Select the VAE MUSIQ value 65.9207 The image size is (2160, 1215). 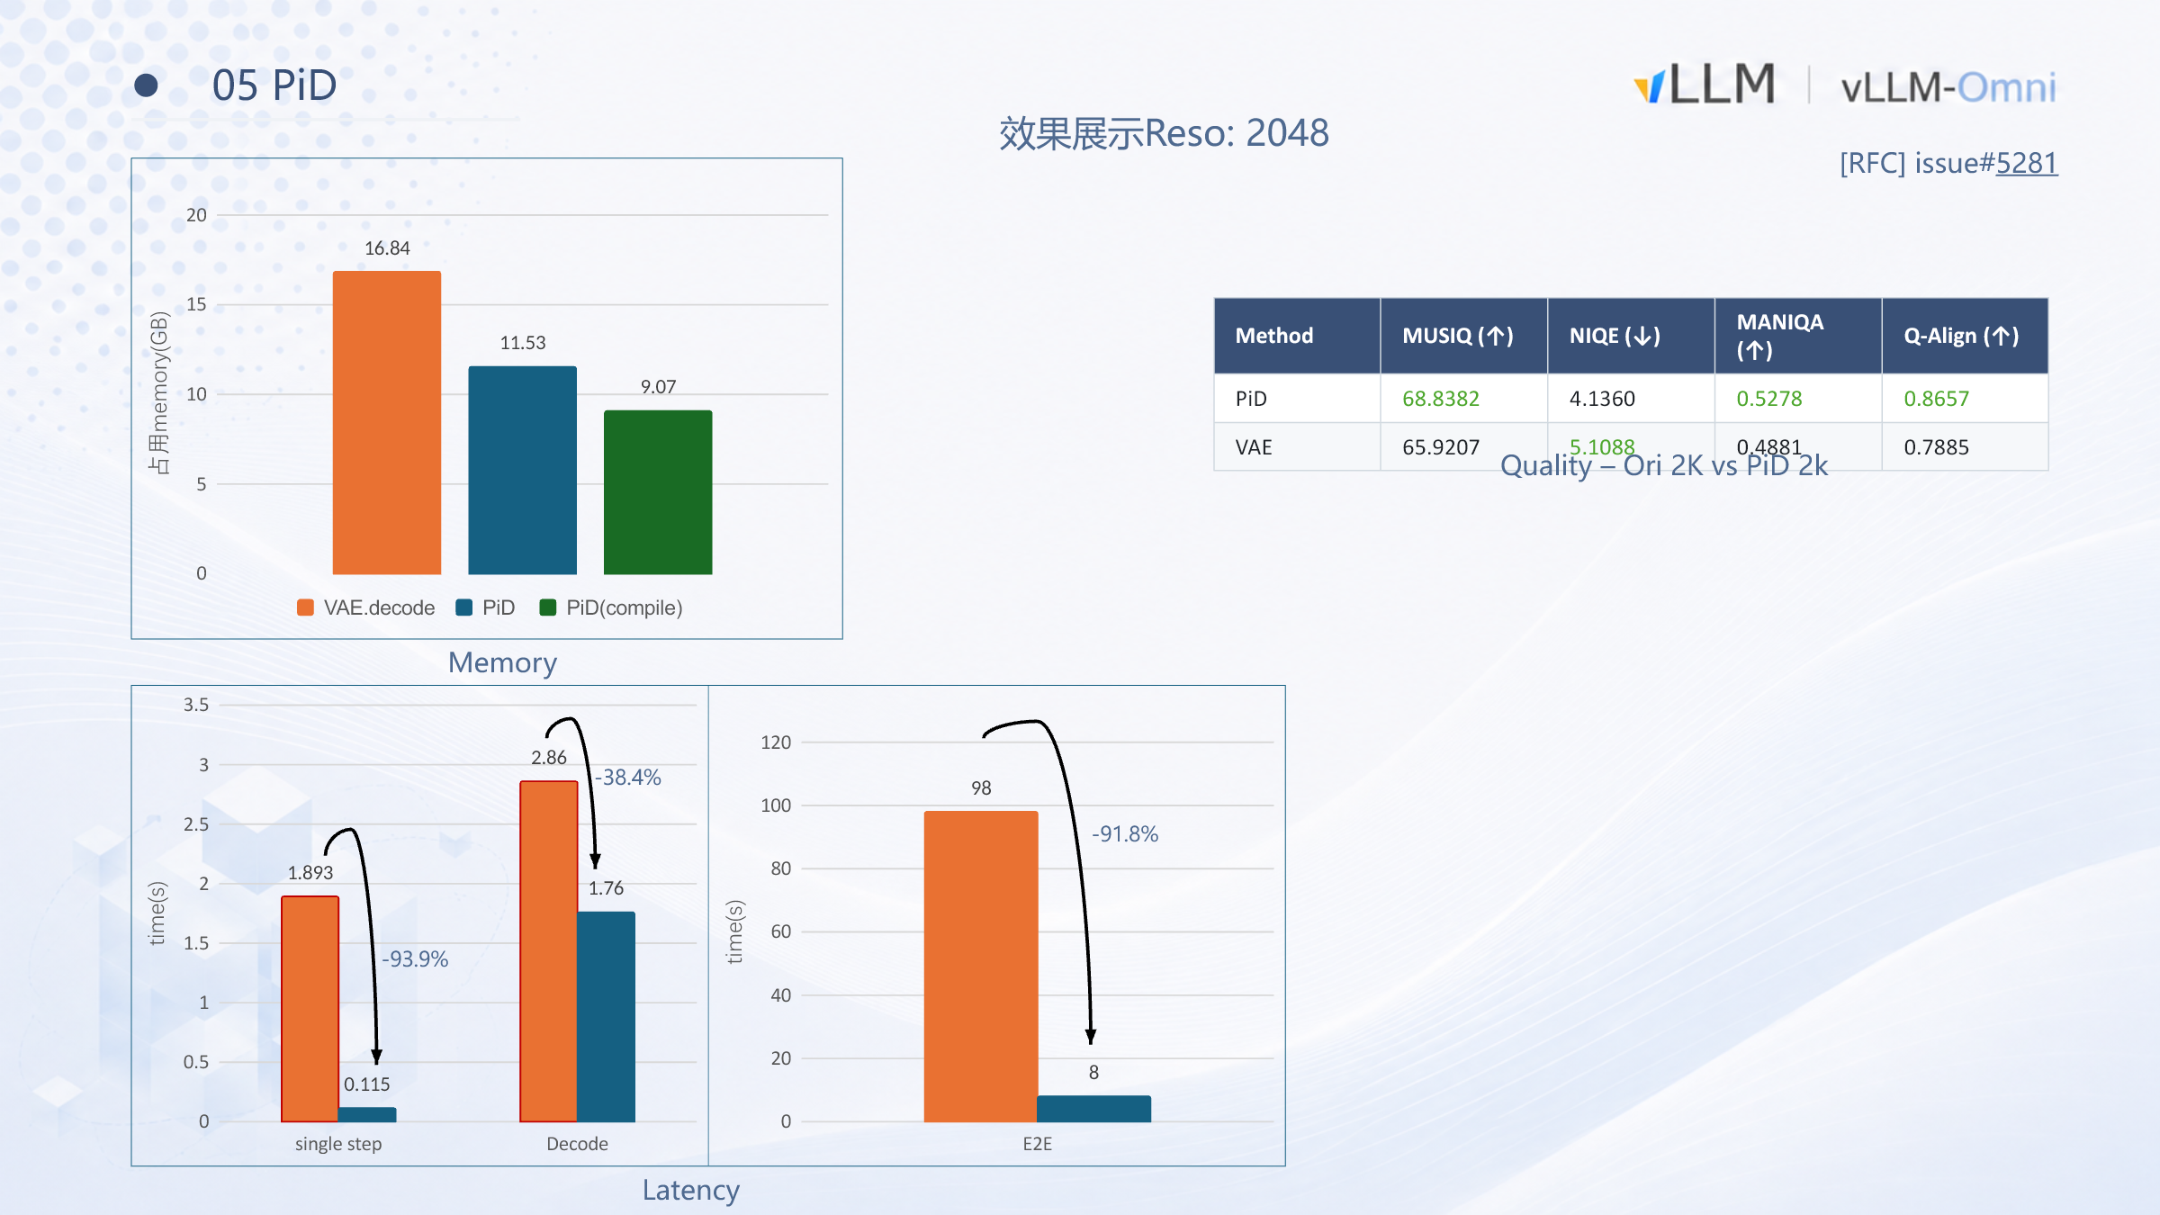pos(1440,447)
